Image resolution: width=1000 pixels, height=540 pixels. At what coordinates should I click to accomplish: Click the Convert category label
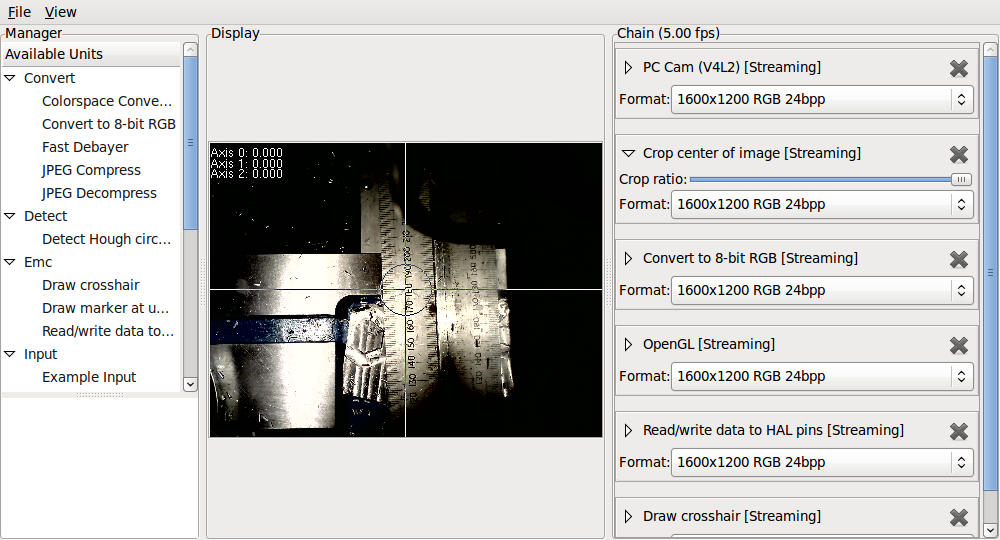pos(49,78)
